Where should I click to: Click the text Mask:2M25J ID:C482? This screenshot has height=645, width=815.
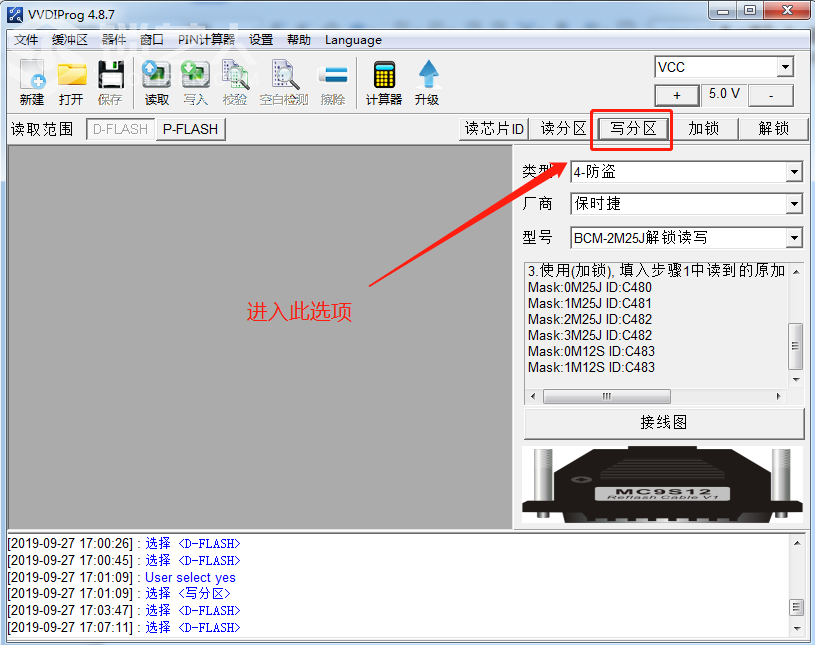coord(589,319)
